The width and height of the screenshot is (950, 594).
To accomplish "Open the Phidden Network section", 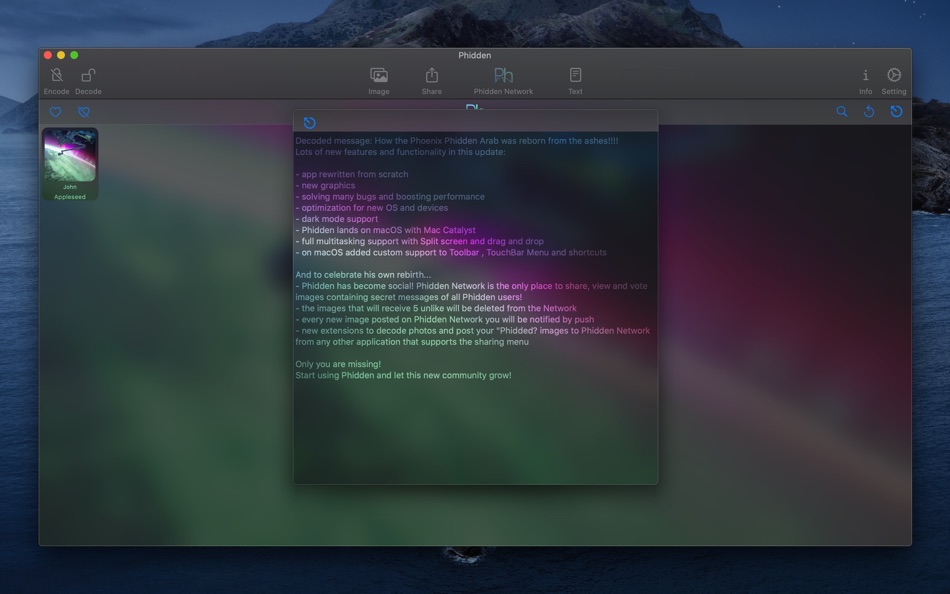I will (503, 81).
